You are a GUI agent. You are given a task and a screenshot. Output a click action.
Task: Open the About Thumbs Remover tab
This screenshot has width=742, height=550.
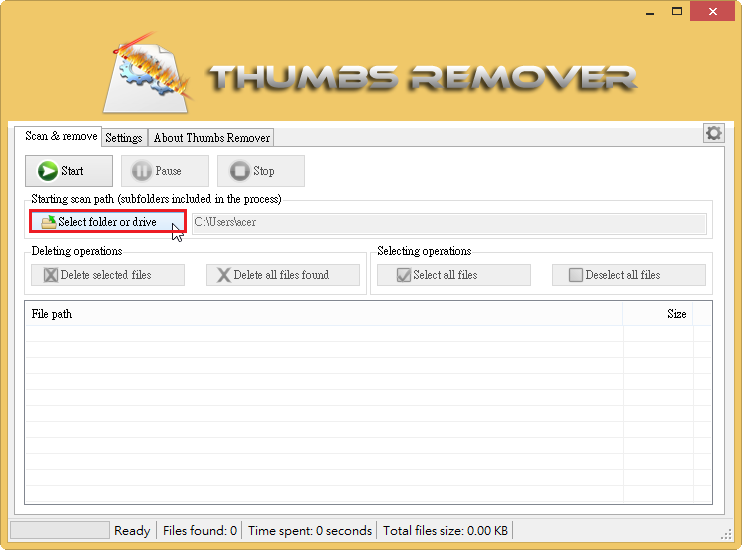point(211,138)
